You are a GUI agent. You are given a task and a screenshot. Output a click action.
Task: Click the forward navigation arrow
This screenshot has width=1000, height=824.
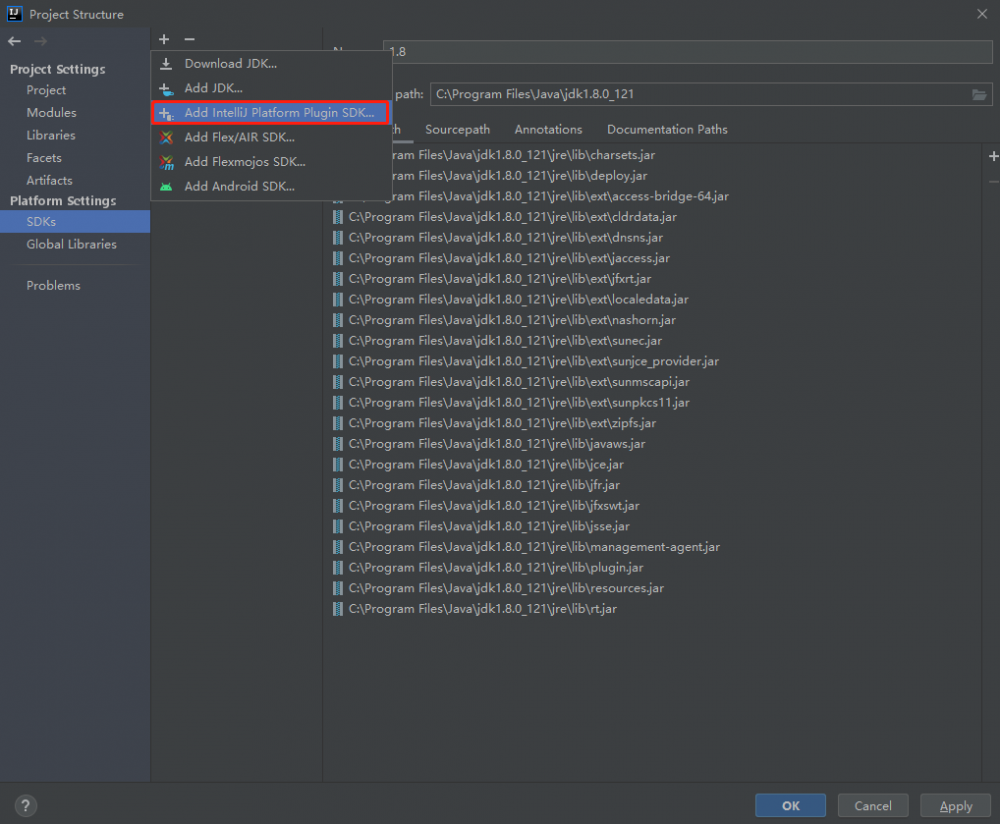(38, 41)
